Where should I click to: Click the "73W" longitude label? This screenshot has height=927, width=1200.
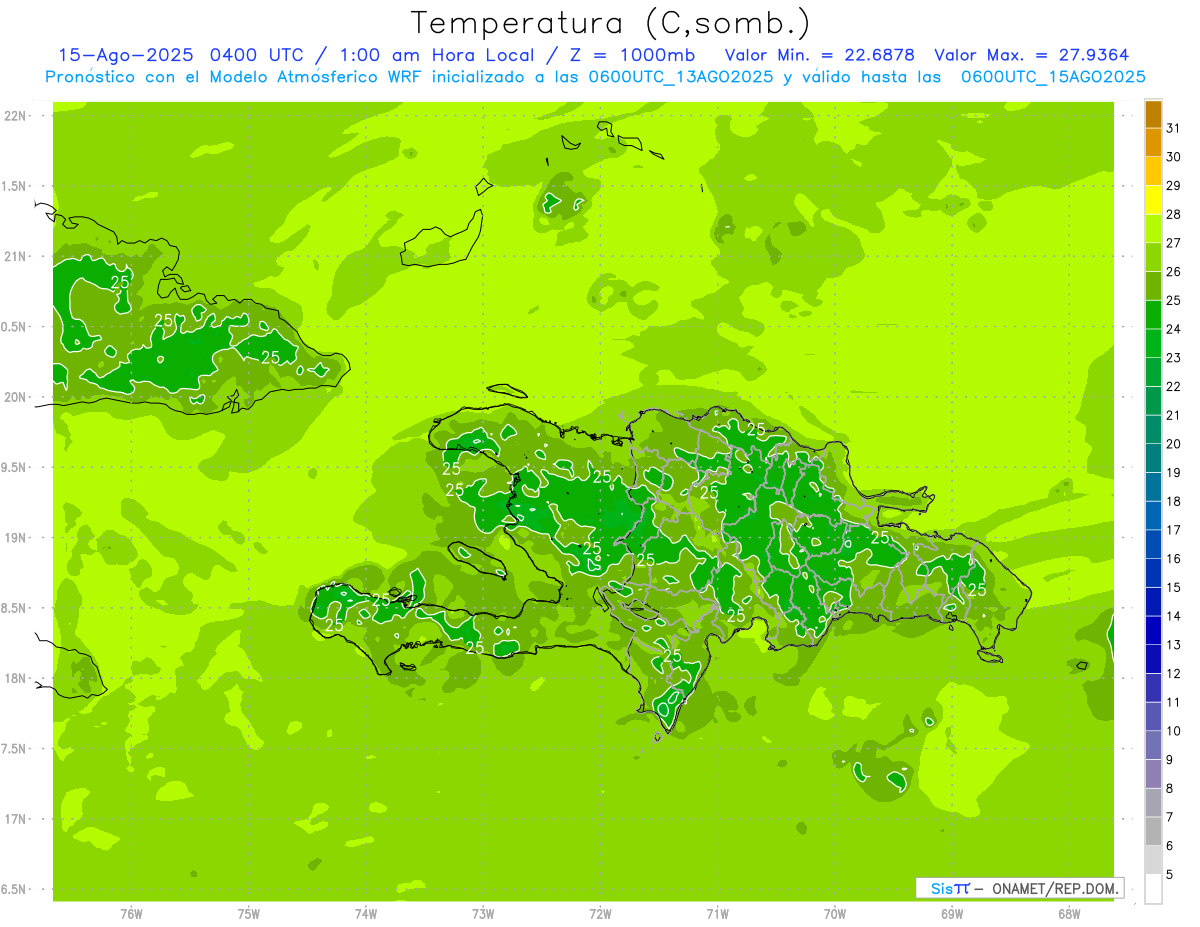point(483,914)
